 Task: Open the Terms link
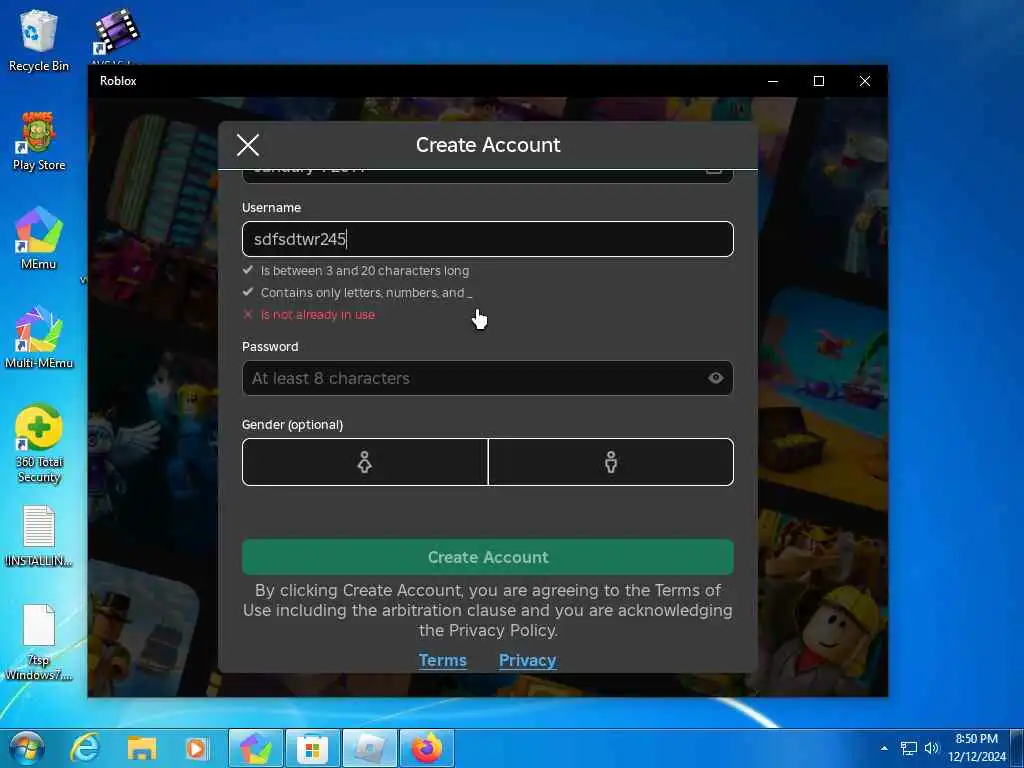pos(443,660)
